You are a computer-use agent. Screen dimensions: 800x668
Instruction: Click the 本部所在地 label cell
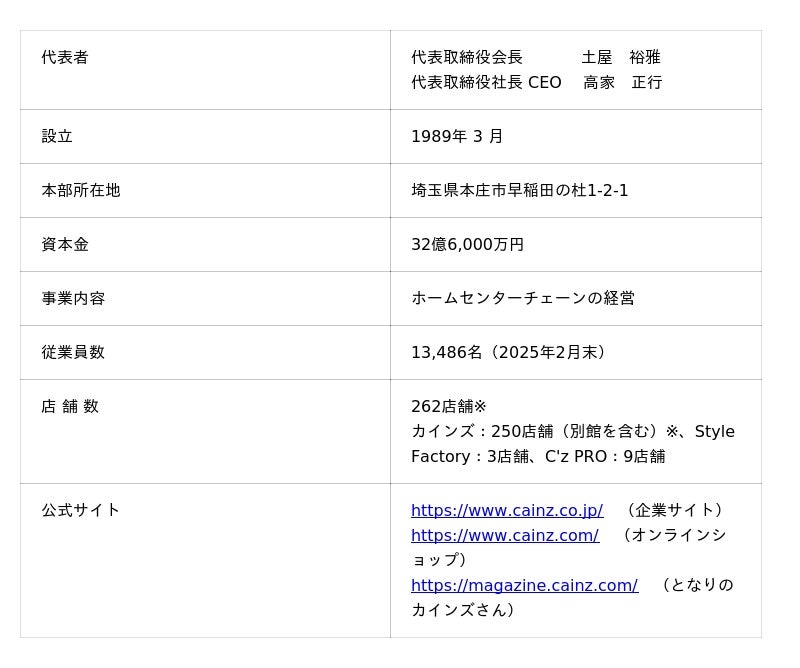click(80, 190)
